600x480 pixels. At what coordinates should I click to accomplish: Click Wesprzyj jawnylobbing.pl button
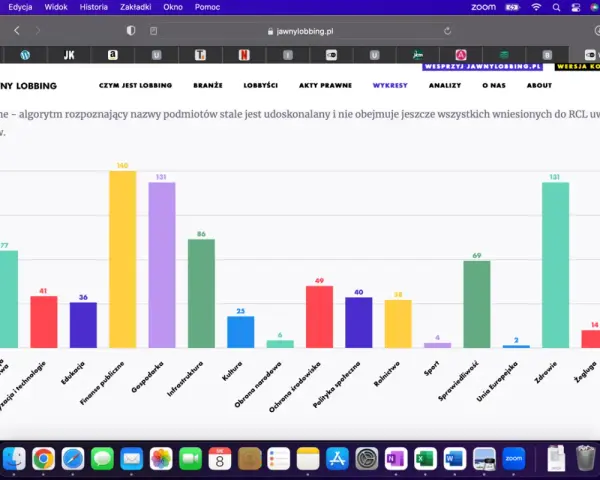482,67
